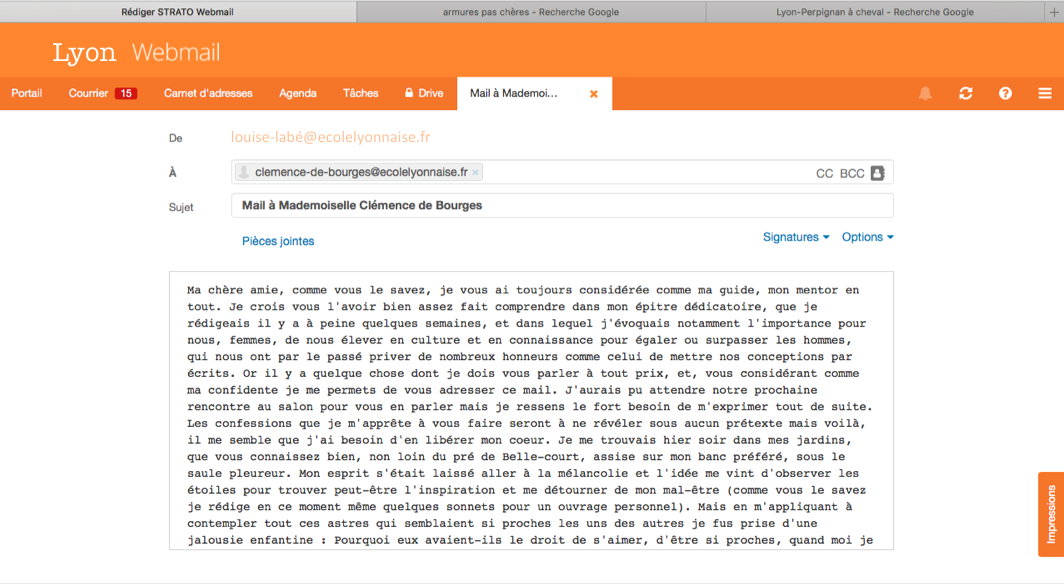Switch to Lyon-Perpignan à cheval Google tab
Image resolution: width=1064 pixels, height=584 pixels.
tap(875, 12)
